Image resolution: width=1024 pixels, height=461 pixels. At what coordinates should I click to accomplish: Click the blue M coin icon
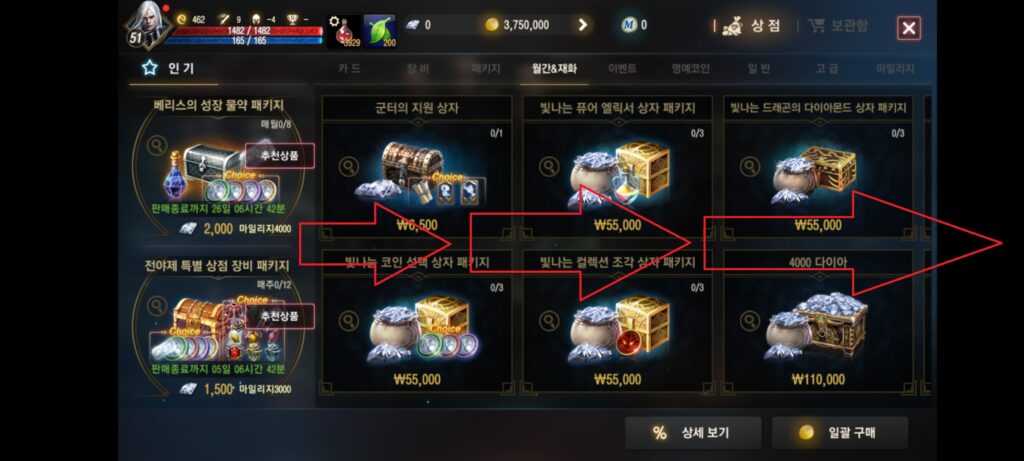click(x=629, y=25)
